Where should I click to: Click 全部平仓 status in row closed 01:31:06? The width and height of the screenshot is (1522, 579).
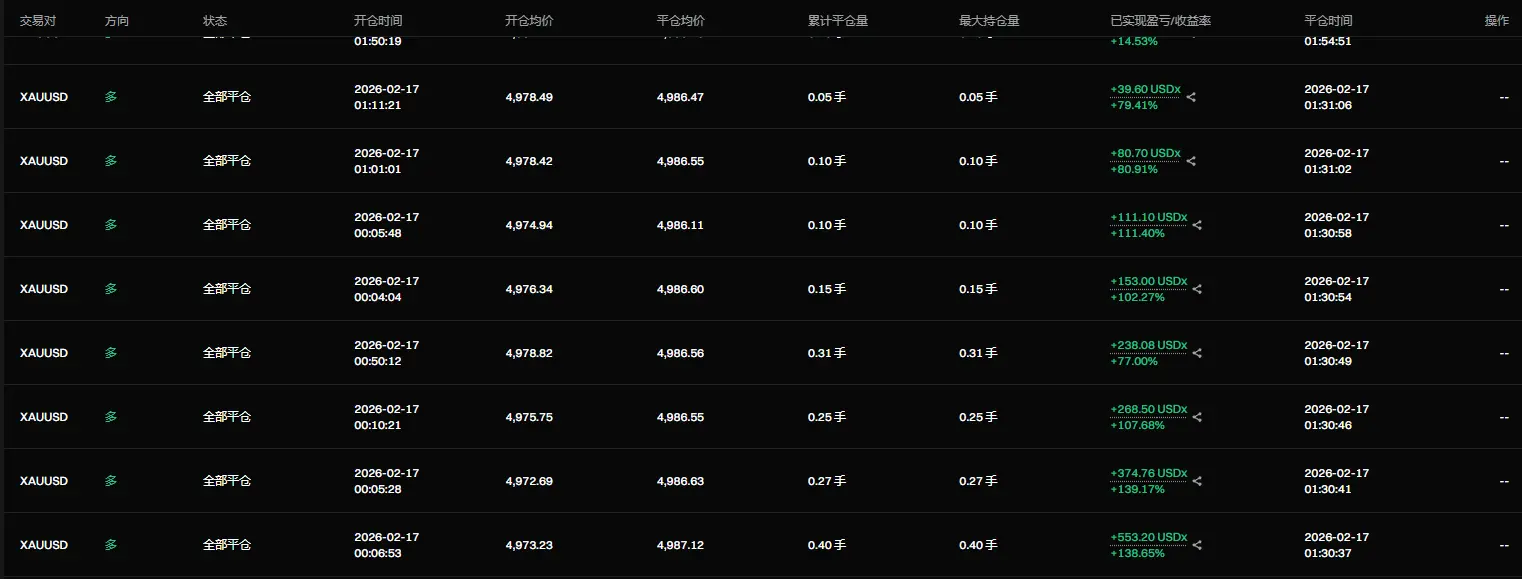coord(227,97)
